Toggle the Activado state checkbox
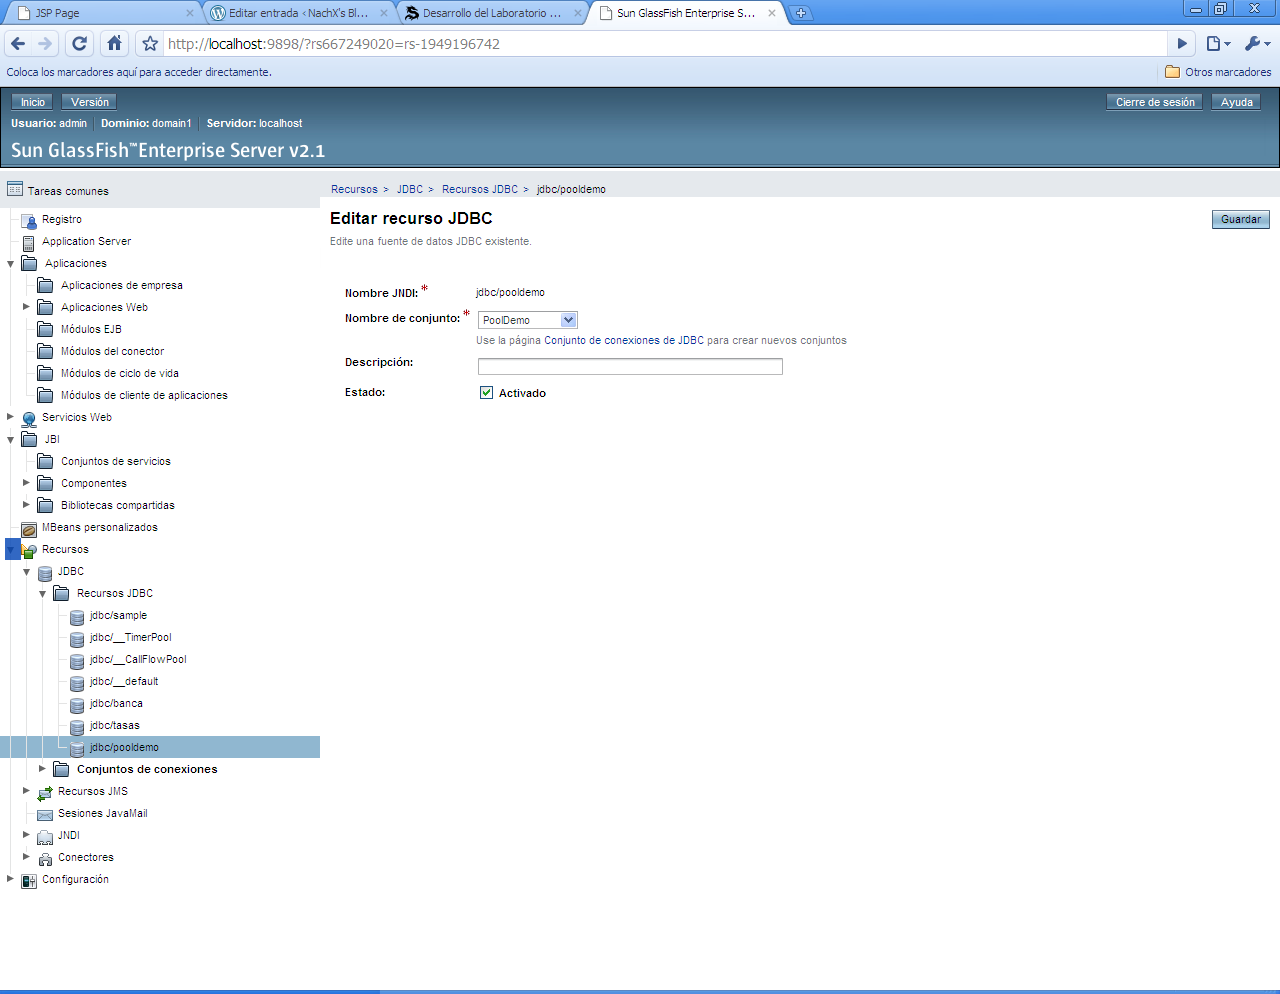Image resolution: width=1280 pixels, height=994 pixels. pyautogui.click(x=486, y=392)
